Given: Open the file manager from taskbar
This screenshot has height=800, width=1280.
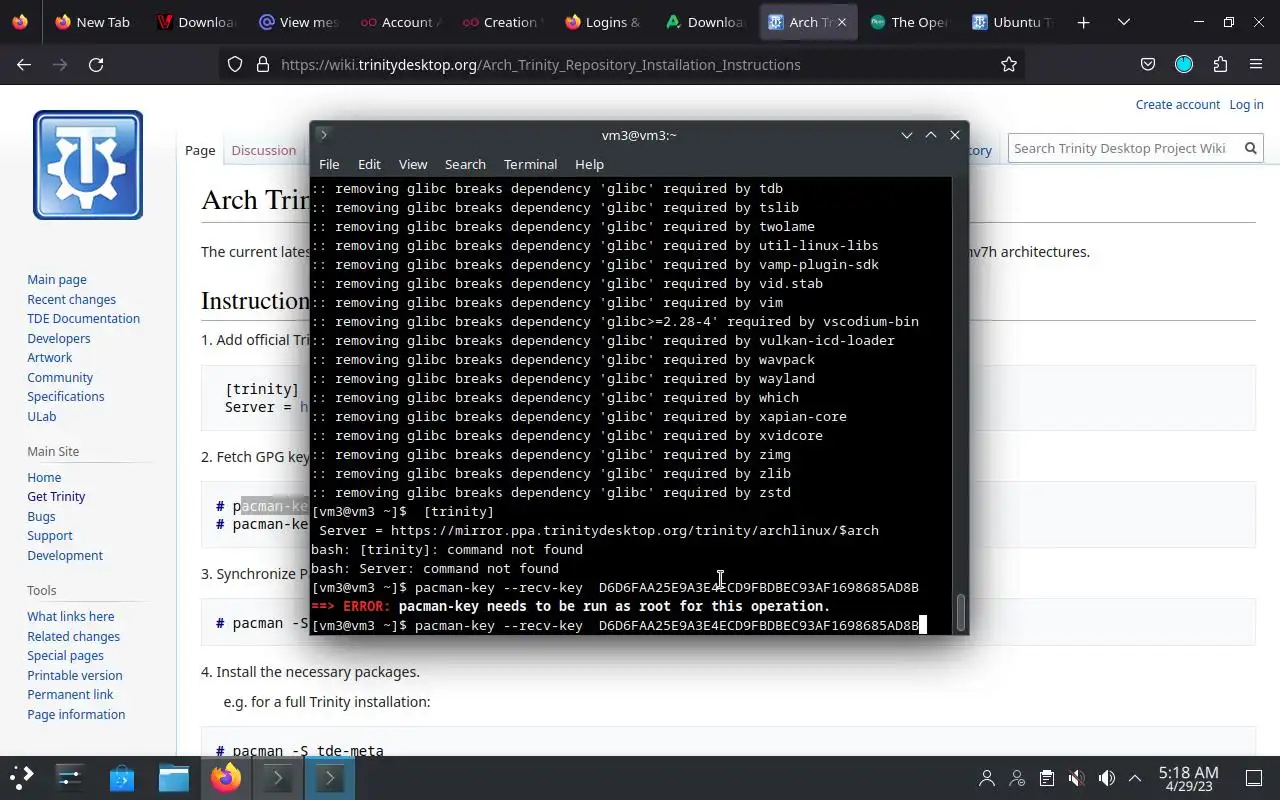Looking at the screenshot, I should 174,777.
